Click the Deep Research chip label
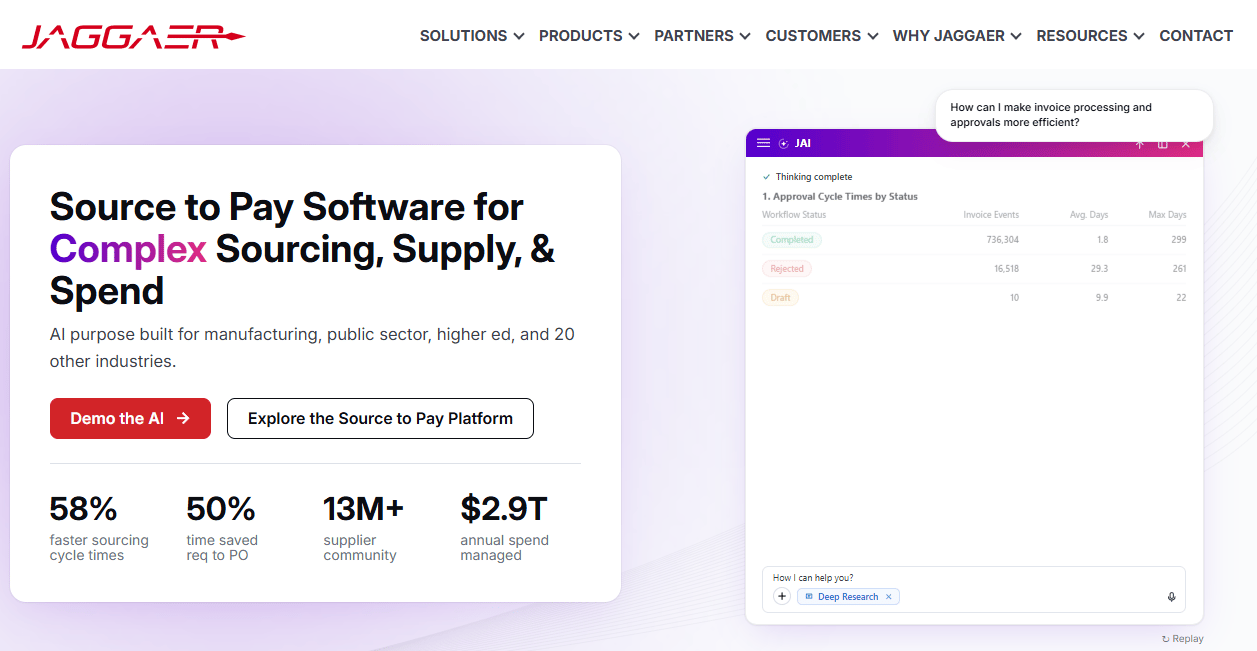Viewport: 1257px width, 651px height. pos(848,597)
